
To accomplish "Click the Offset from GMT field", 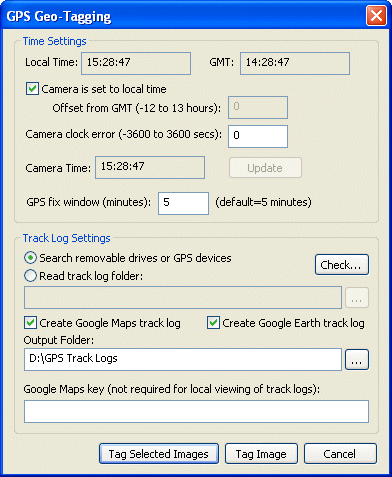I will coord(258,107).
